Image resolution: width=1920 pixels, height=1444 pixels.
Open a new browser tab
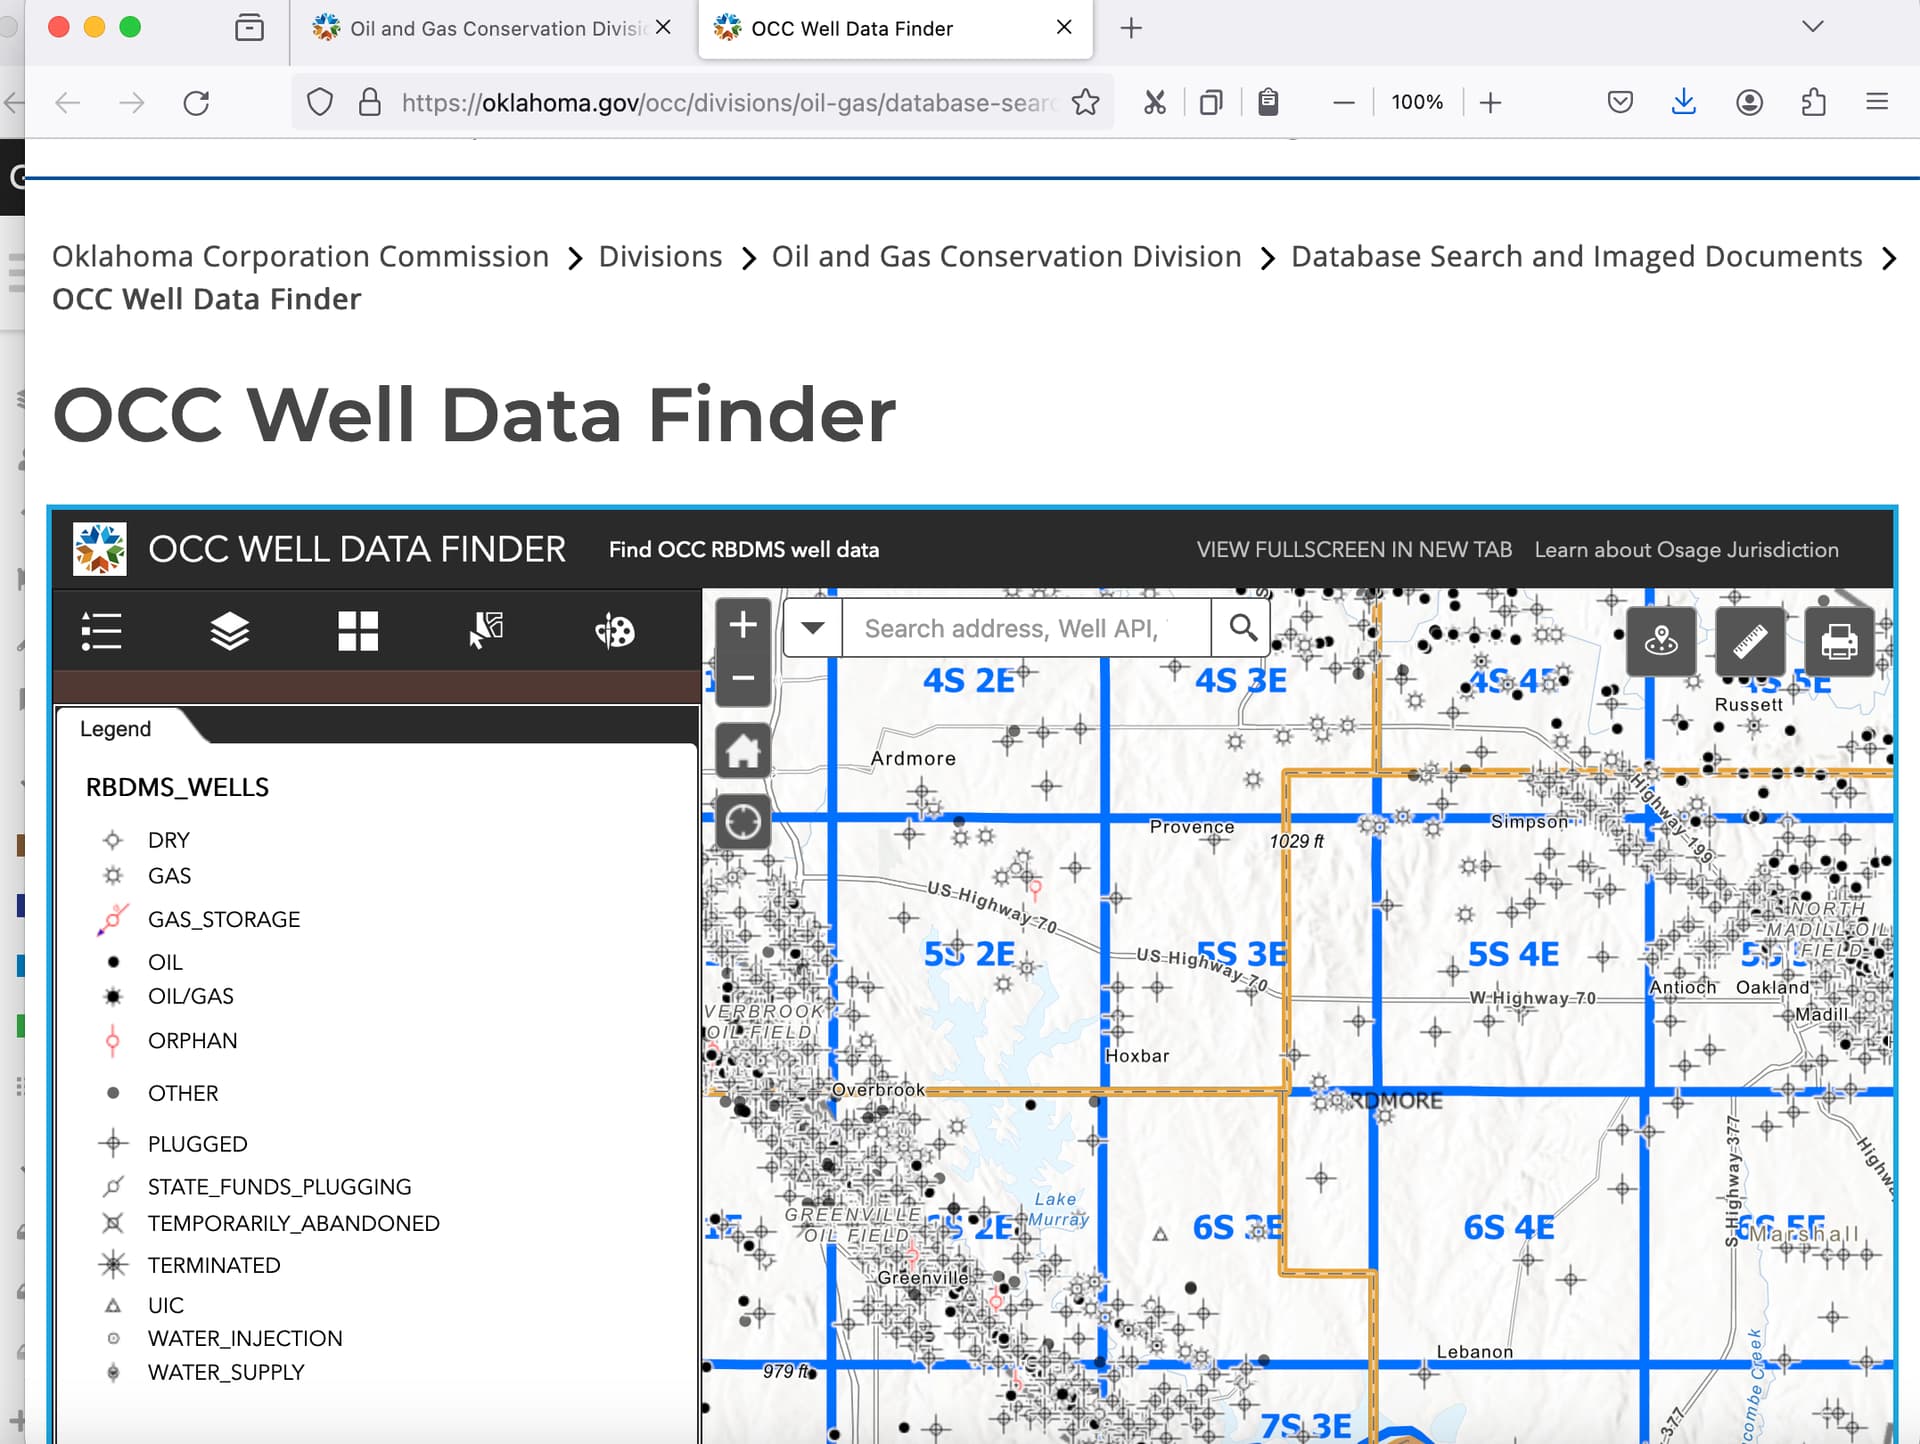click(x=1131, y=28)
